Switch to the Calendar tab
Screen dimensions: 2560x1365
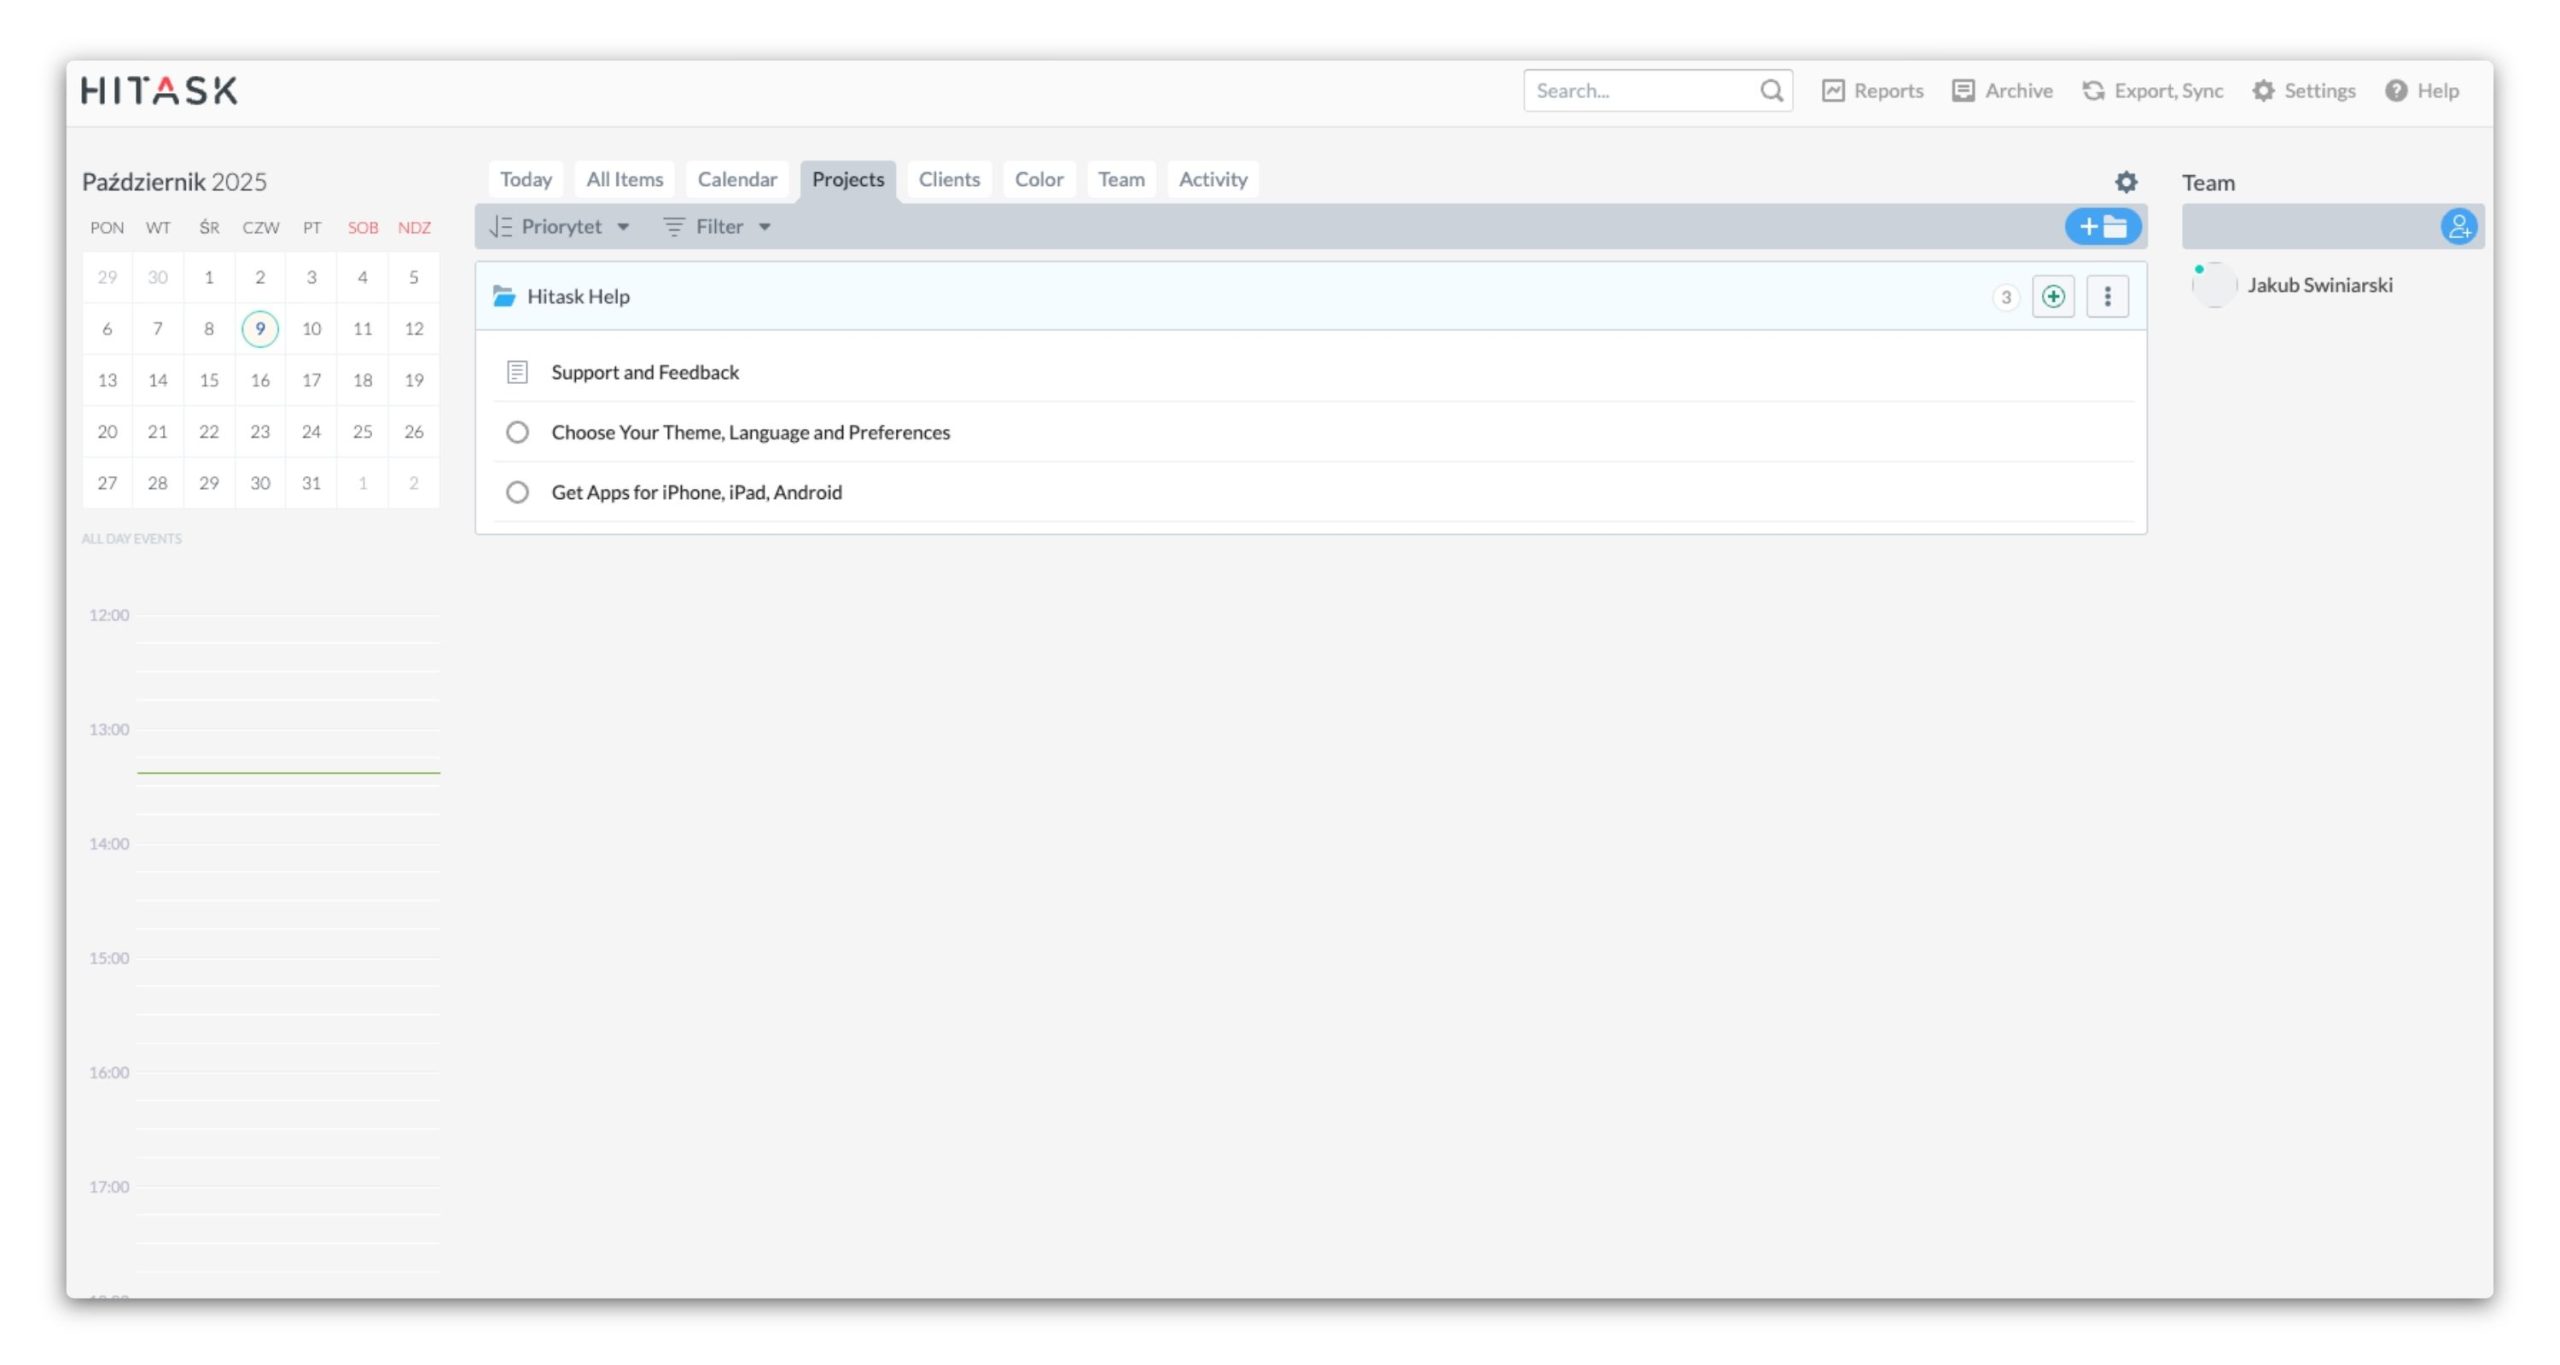click(737, 180)
